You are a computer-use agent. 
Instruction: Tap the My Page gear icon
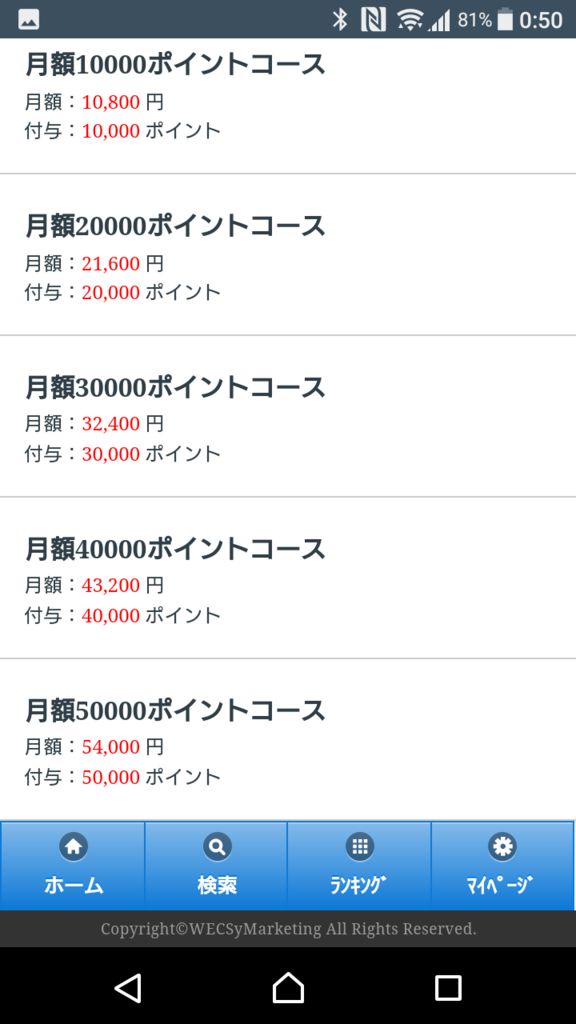(x=502, y=847)
